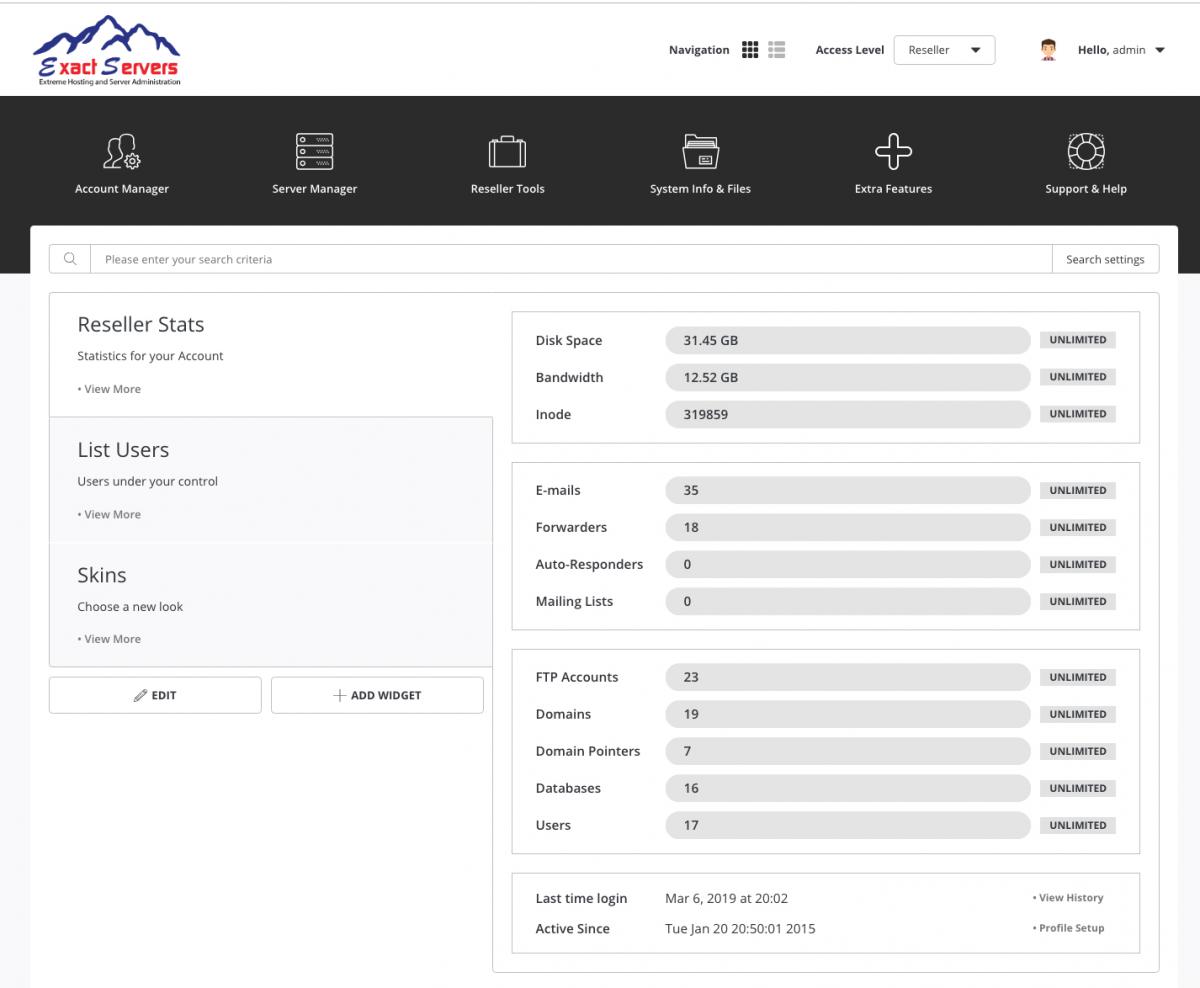Click the search magnifier icon
1200x988 pixels.
[70, 259]
